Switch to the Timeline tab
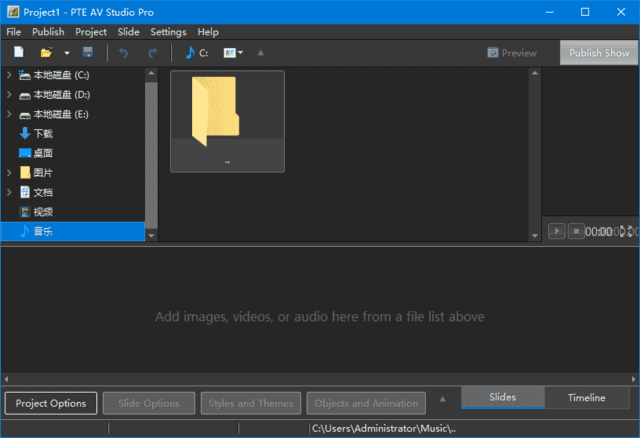The width and height of the screenshot is (640, 438). point(586,398)
